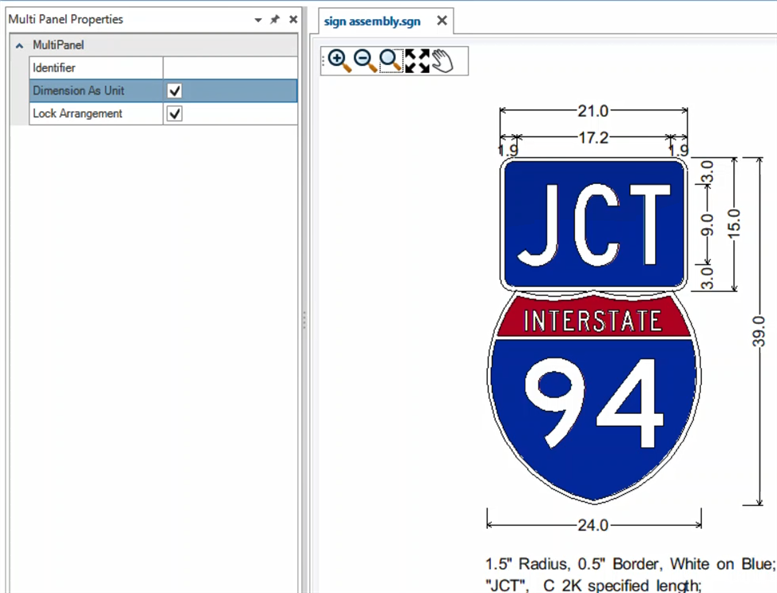Viewport: 777px width, 593px height.
Task: Click the Zoom Extents arrows icon
Action: pos(417,61)
